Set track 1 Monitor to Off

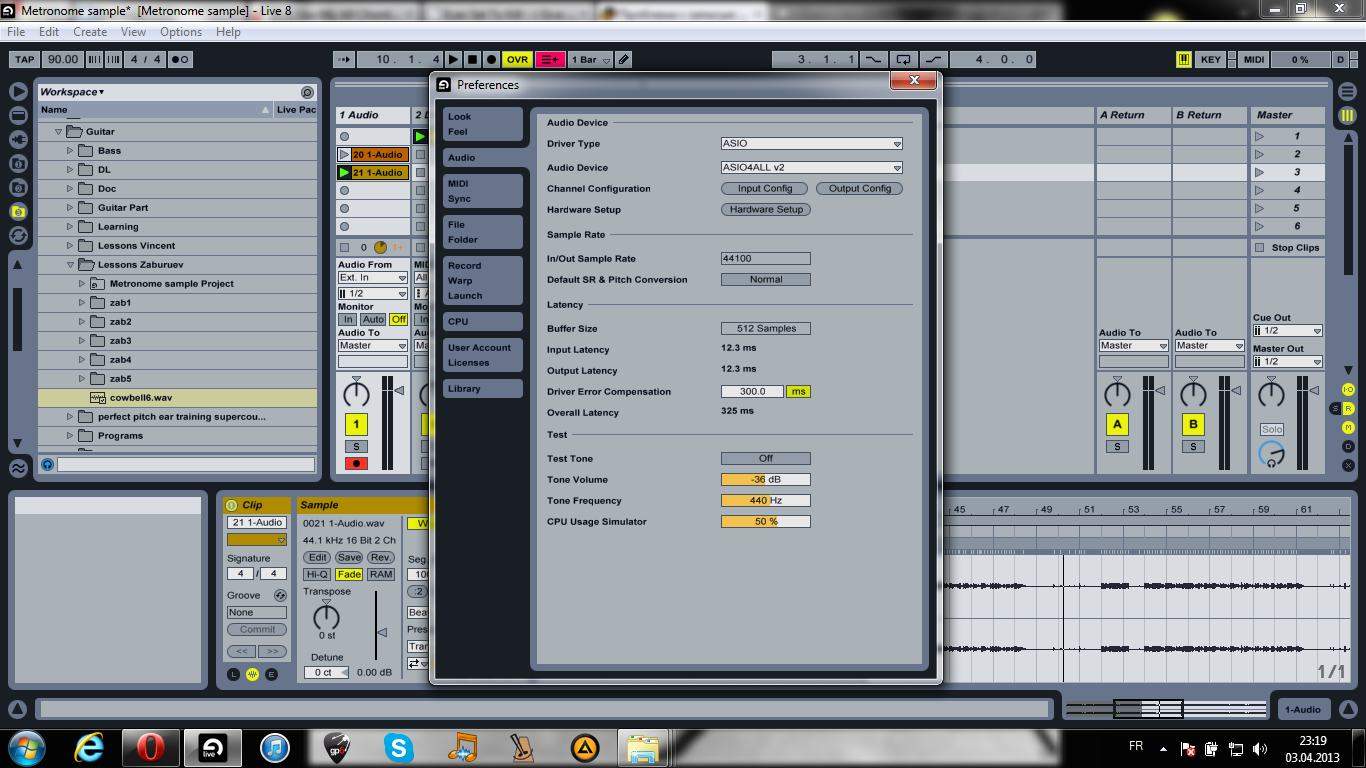tap(398, 320)
